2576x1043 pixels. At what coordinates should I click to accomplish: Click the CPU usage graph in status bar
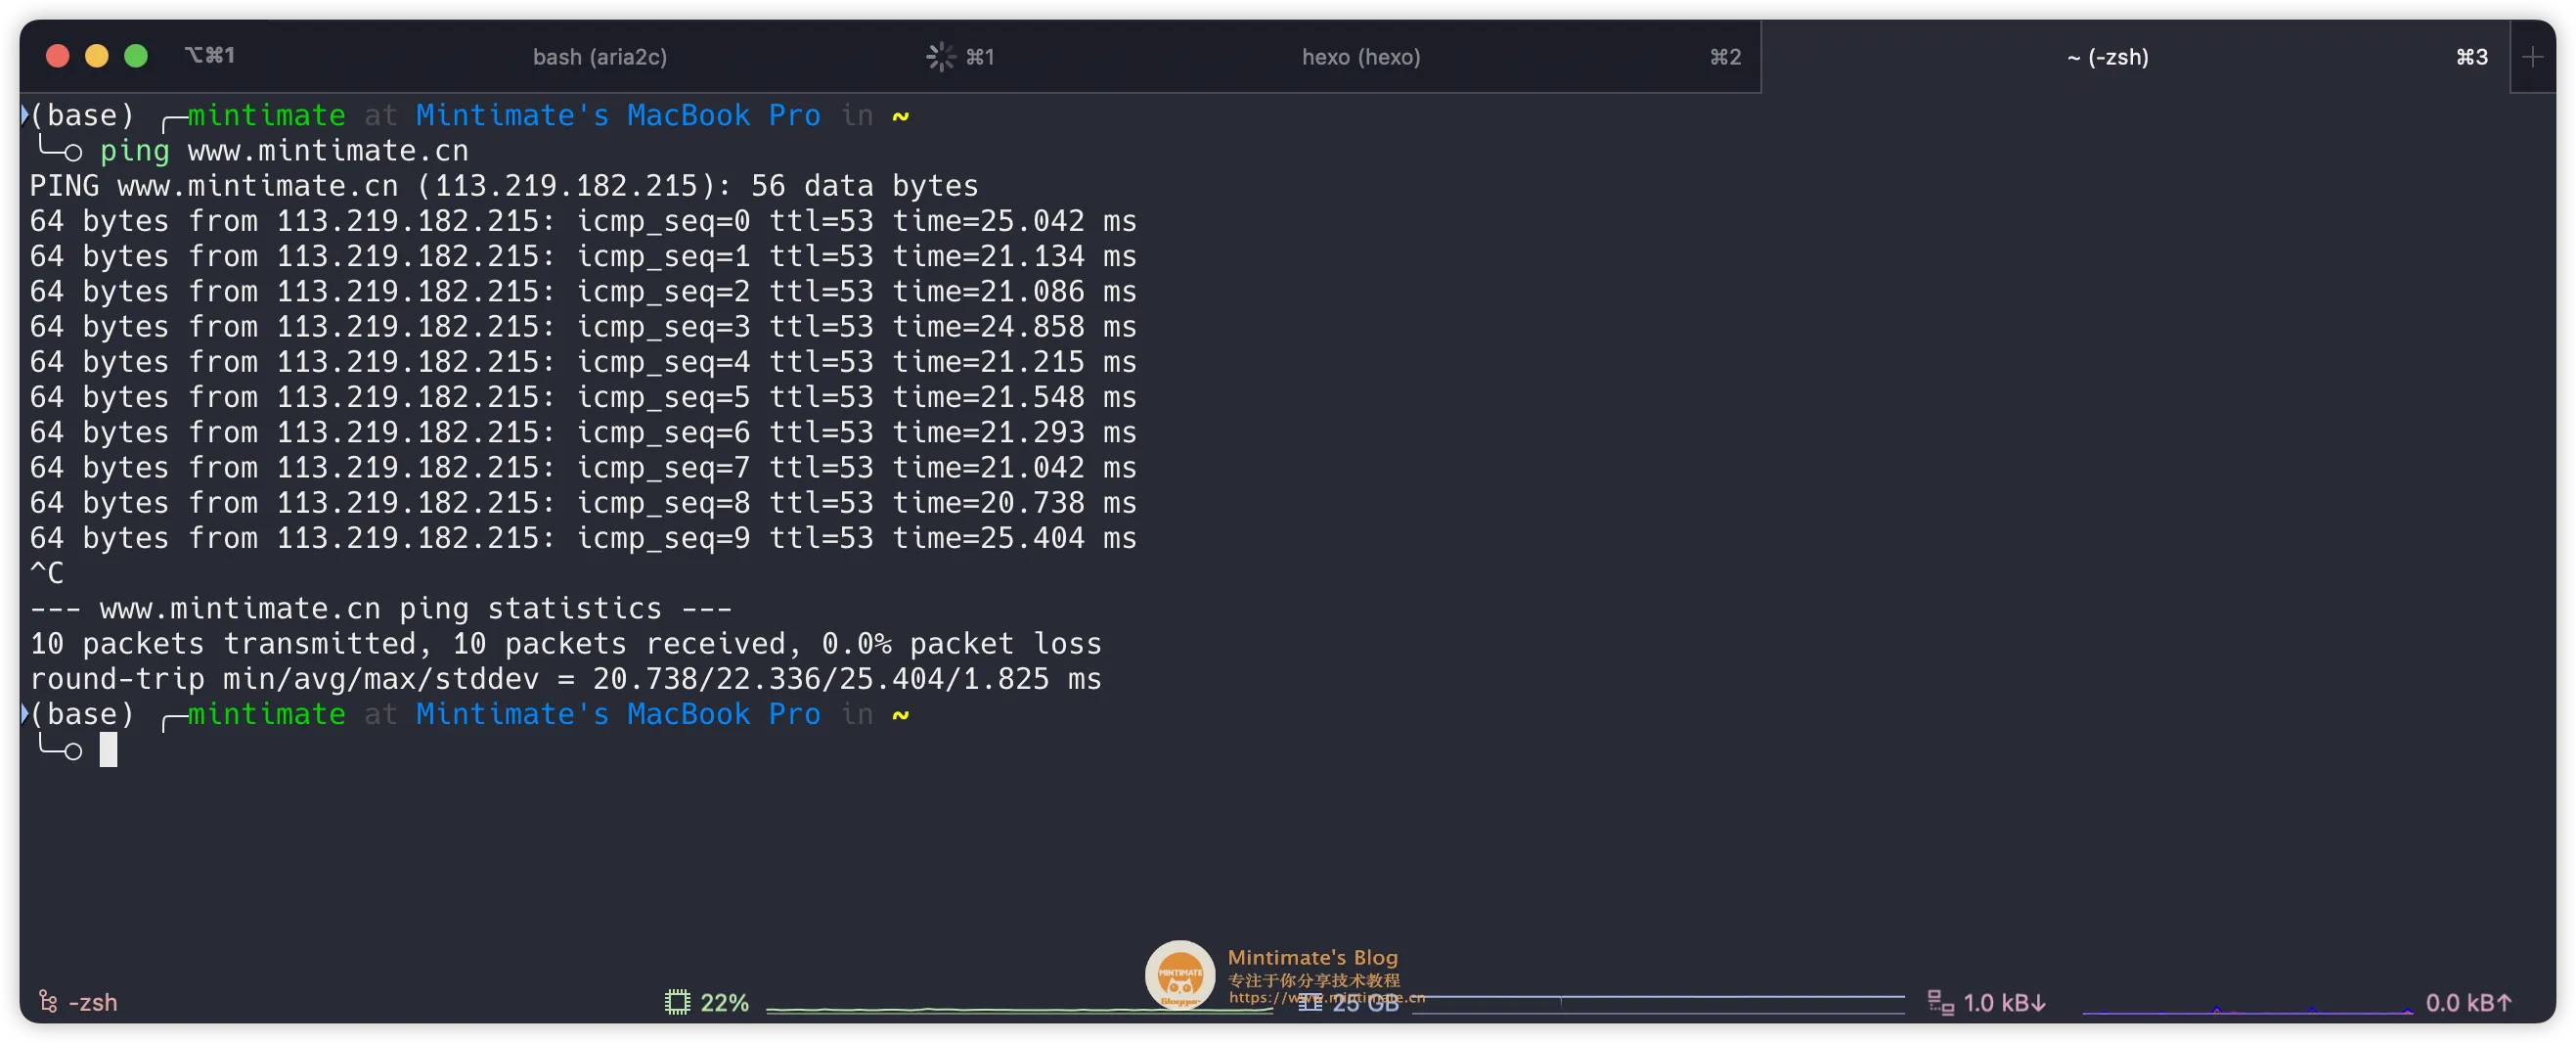1018,1008
